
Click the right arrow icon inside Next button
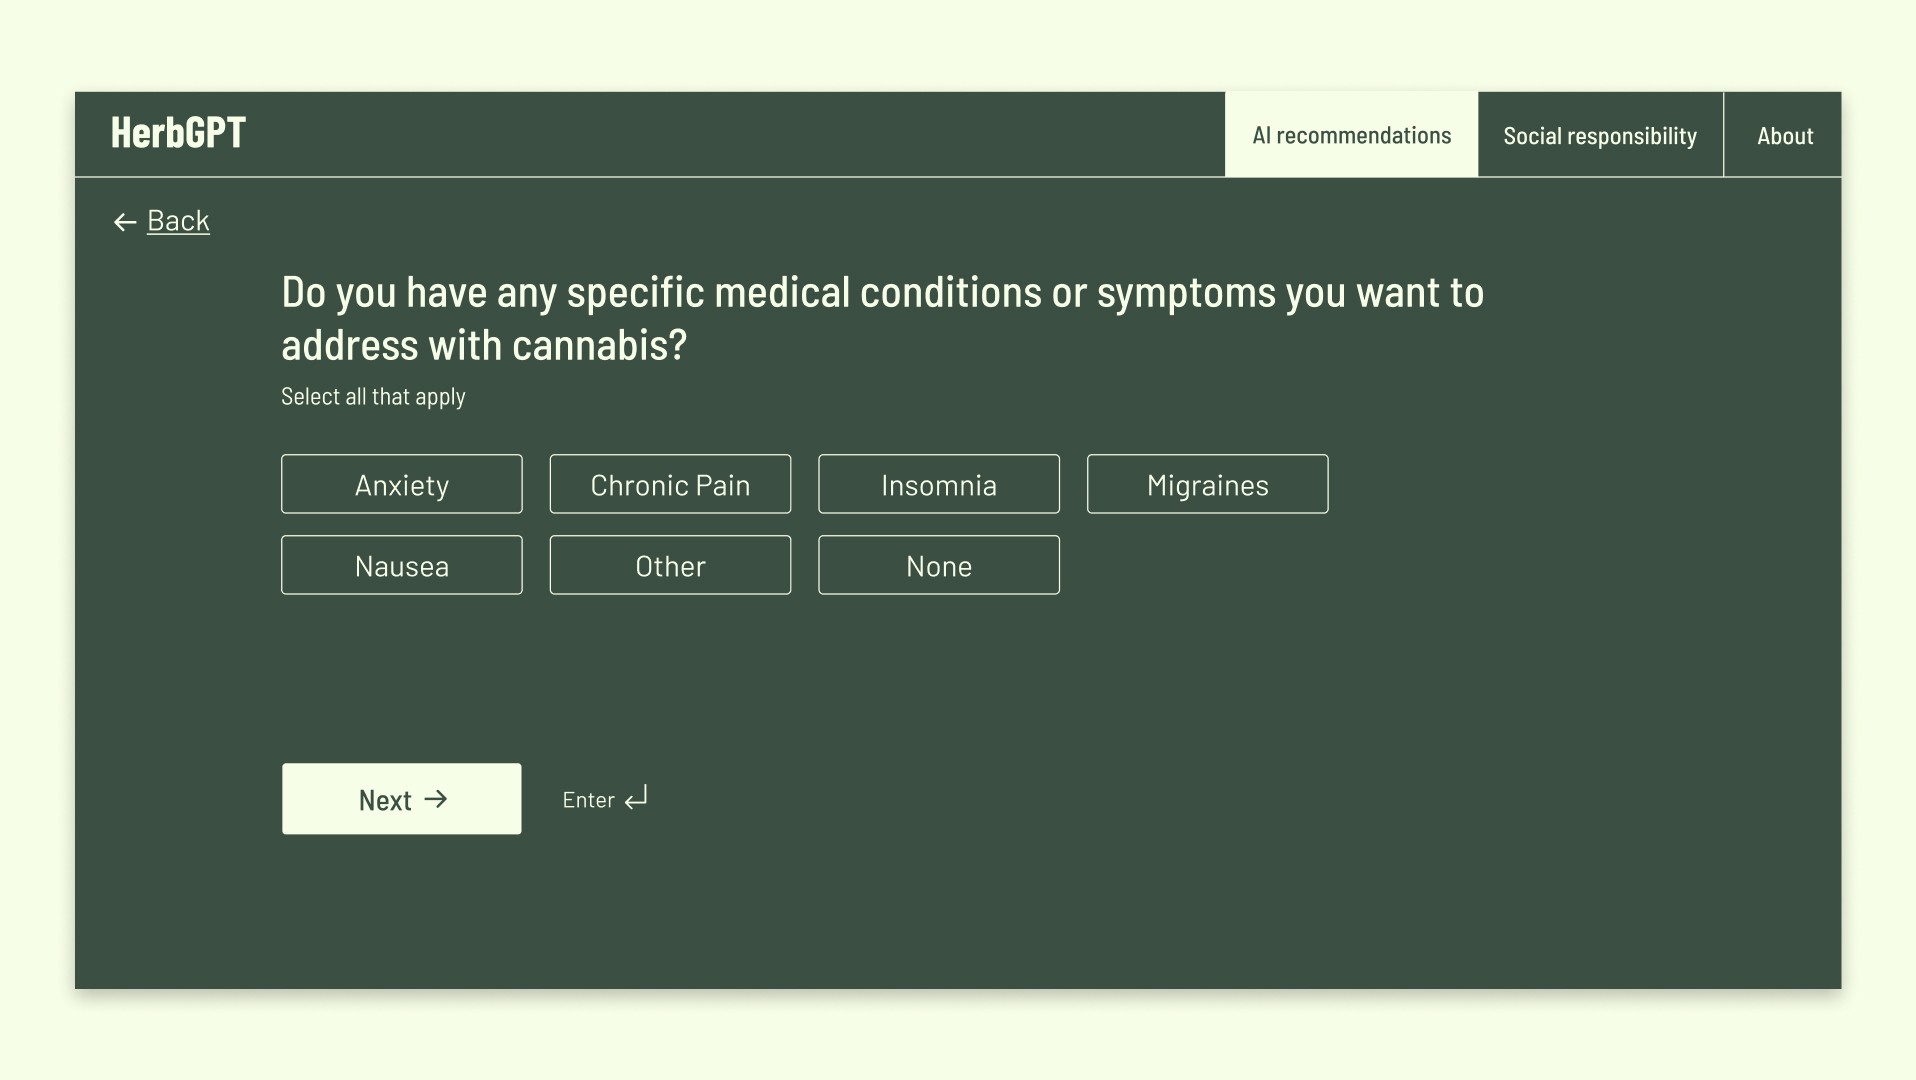(436, 799)
